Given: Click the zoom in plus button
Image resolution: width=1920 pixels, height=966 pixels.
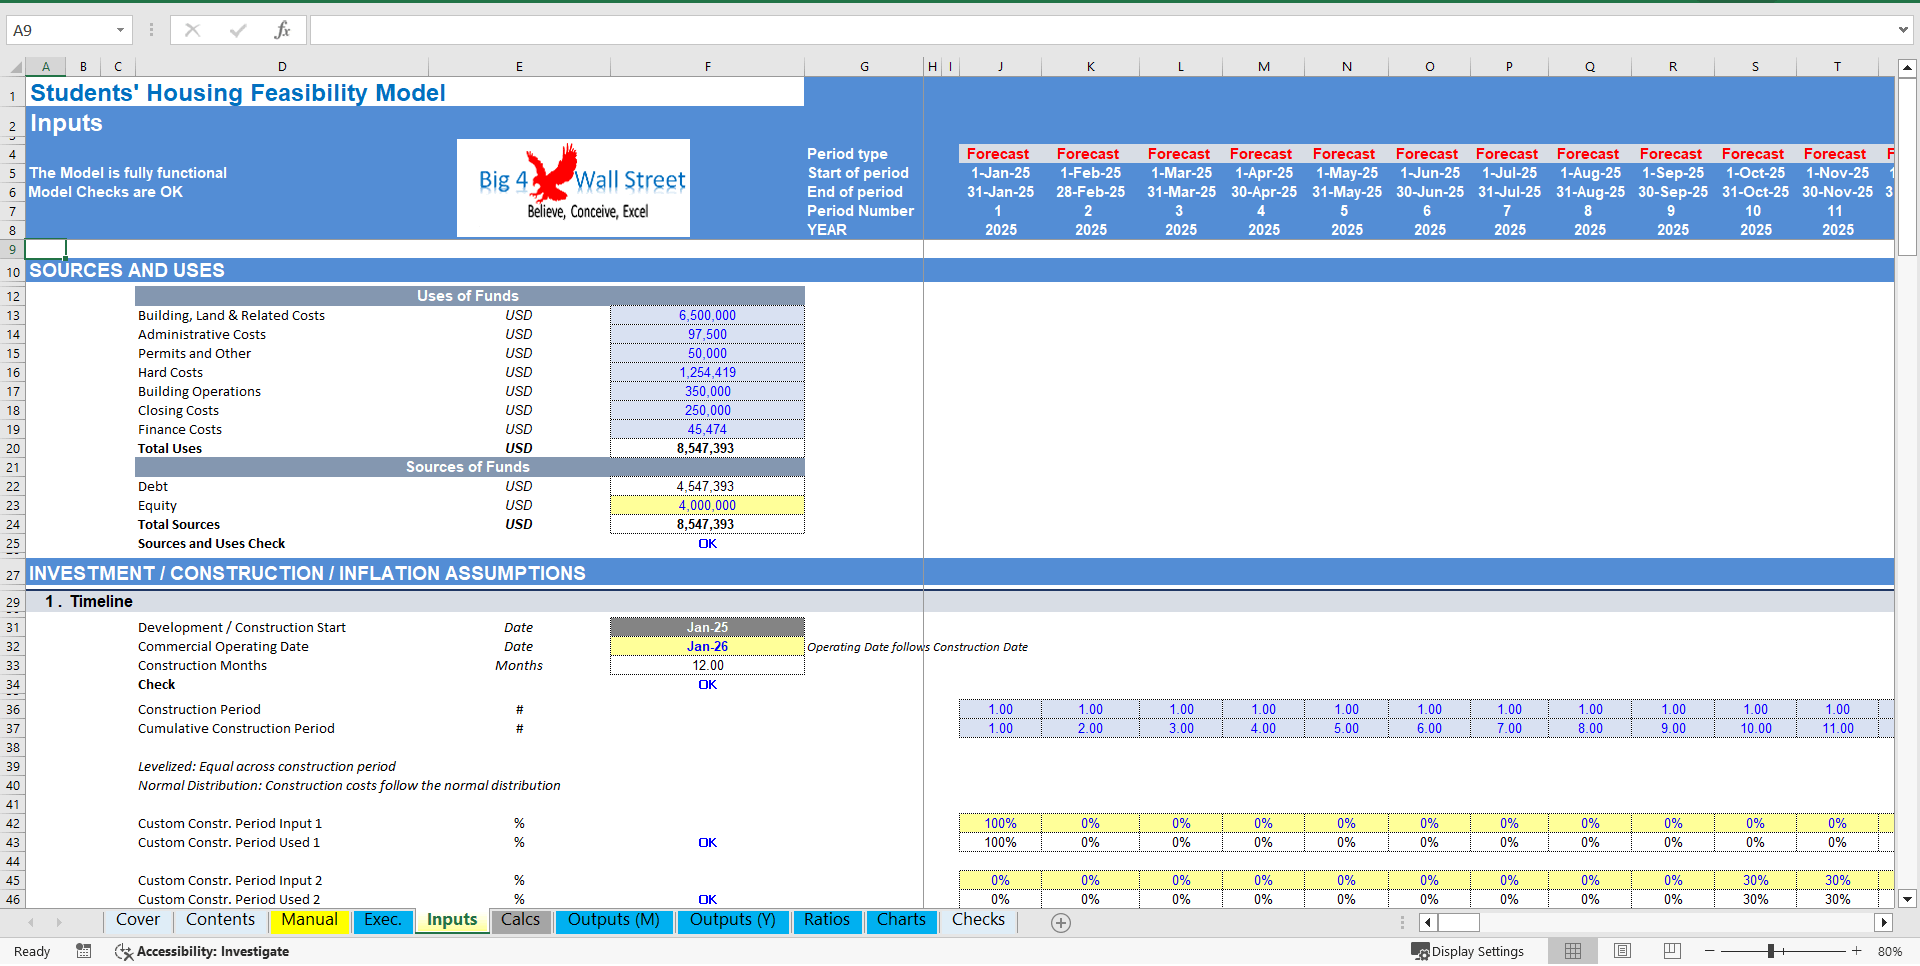Looking at the screenshot, I should click(x=1857, y=951).
